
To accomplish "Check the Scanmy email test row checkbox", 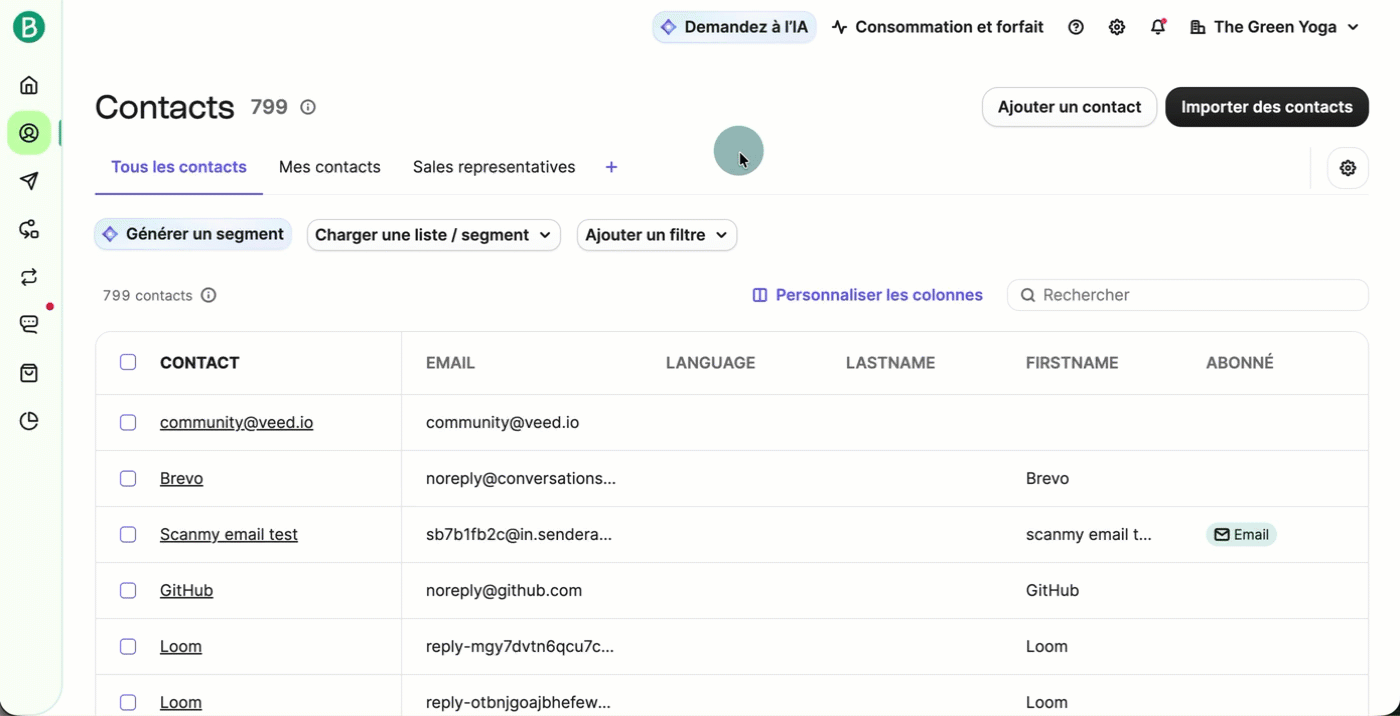I will pos(128,534).
